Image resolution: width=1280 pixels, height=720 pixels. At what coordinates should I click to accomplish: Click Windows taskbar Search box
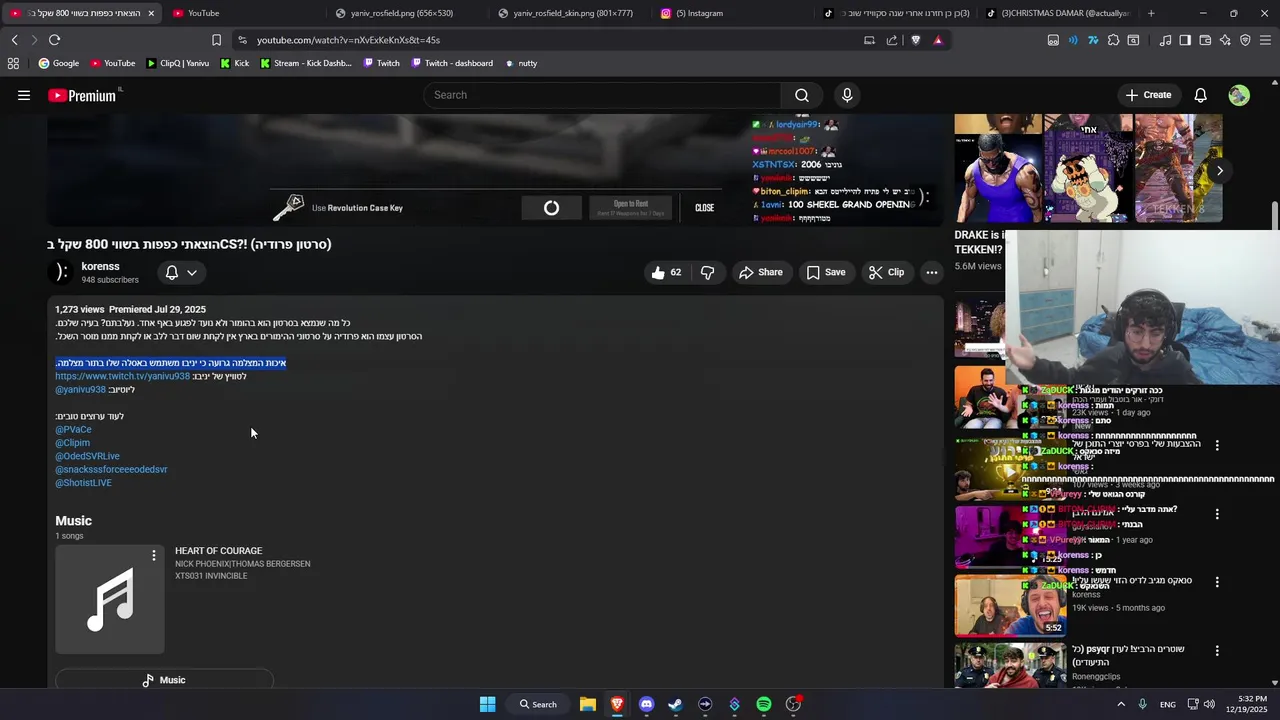coord(538,704)
